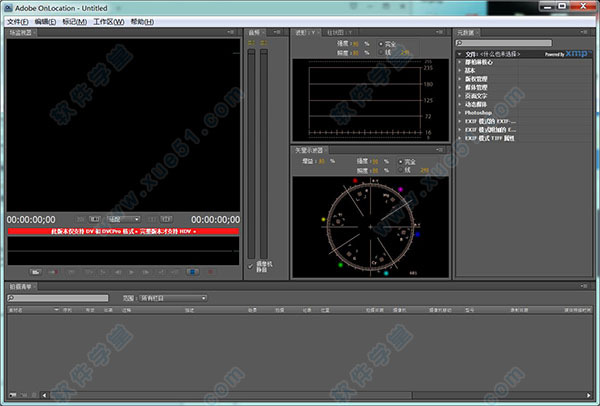Open the shot list panel options menu icon

coord(584,286)
